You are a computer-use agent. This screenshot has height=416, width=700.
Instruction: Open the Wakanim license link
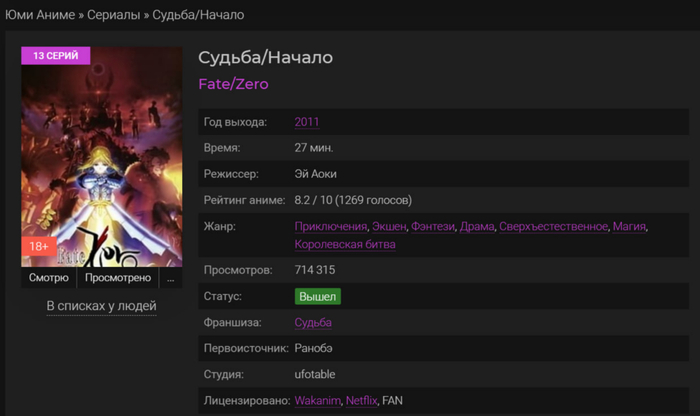click(x=317, y=400)
